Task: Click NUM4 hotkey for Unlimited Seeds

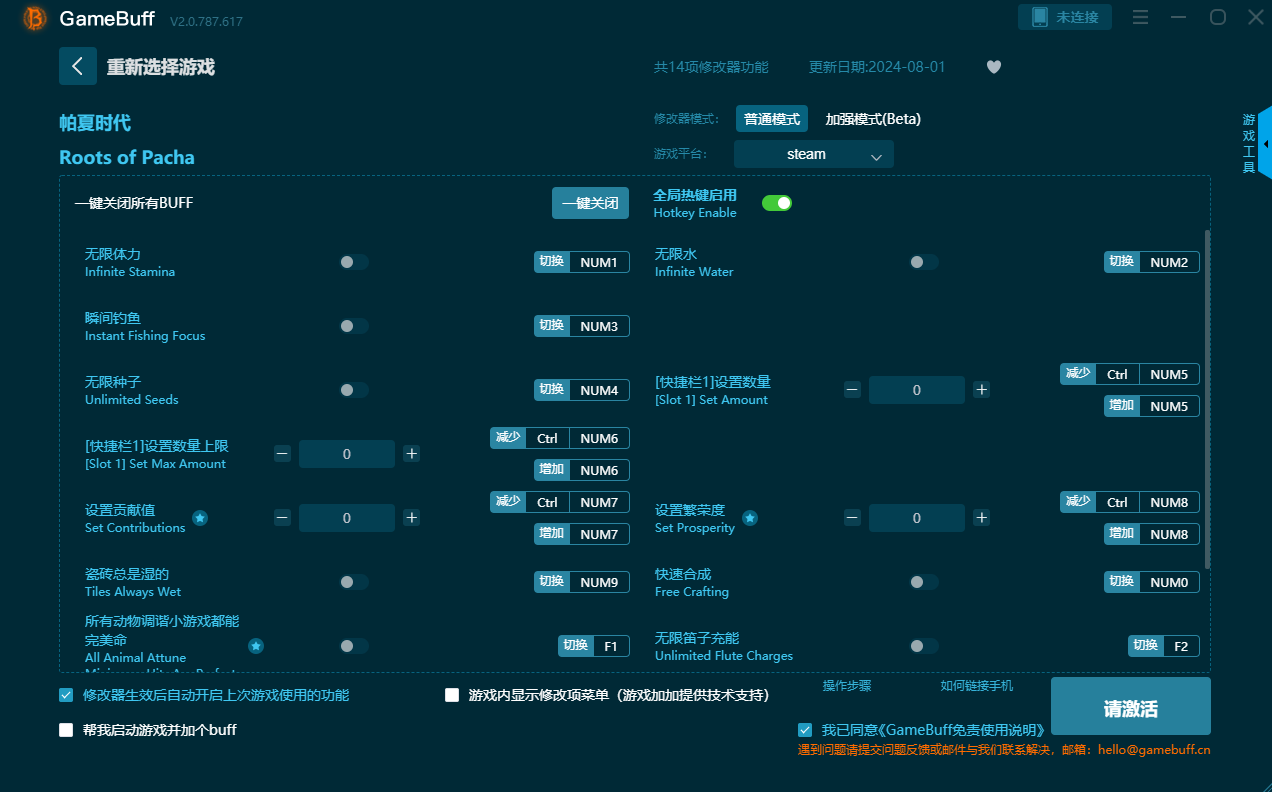Action: tap(599, 390)
